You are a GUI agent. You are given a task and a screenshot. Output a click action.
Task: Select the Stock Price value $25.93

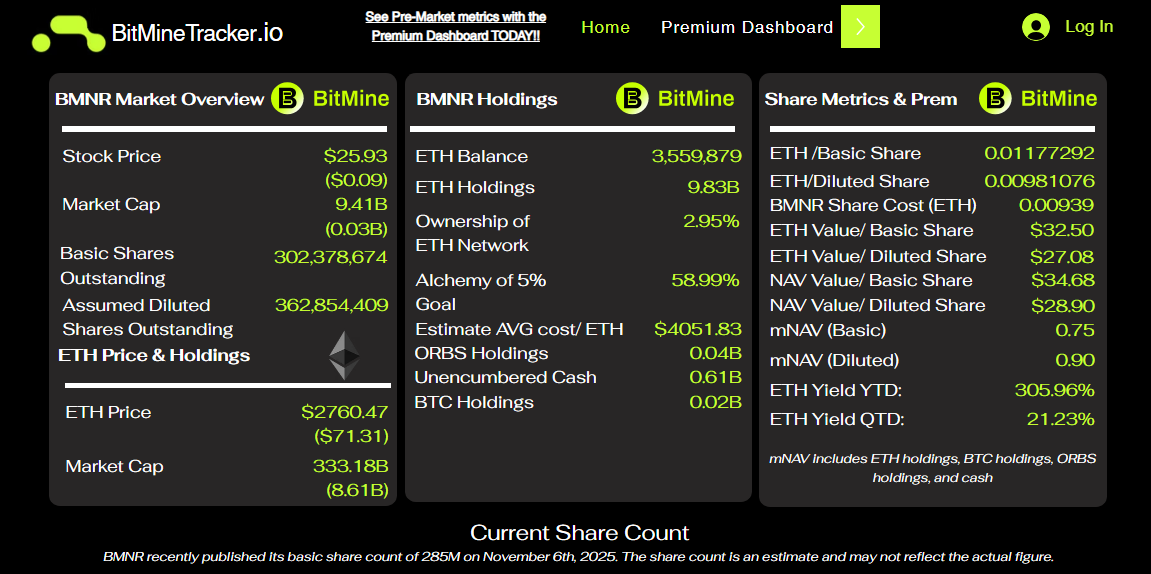355,156
